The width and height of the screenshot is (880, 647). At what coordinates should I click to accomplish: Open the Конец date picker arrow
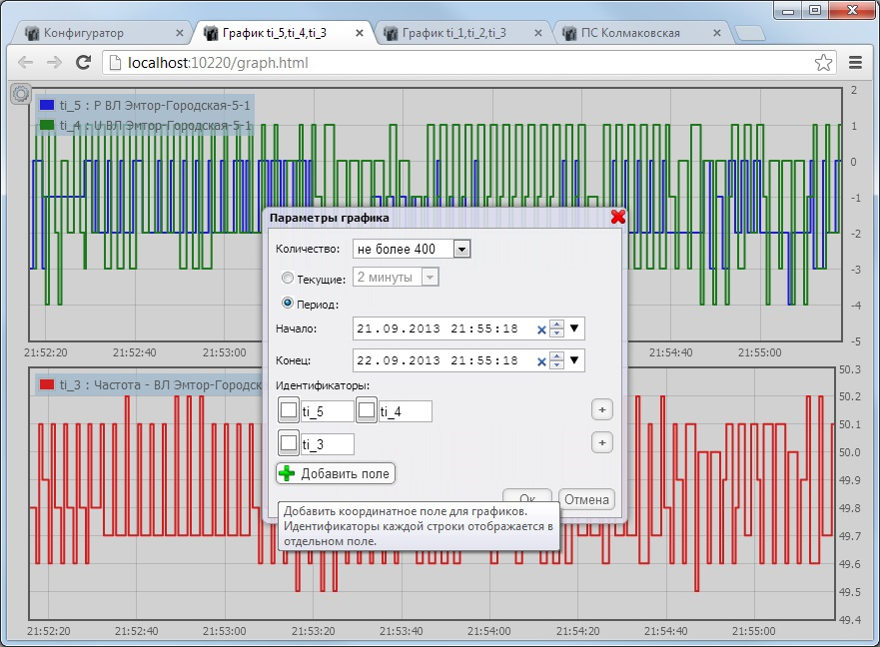point(575,361)
